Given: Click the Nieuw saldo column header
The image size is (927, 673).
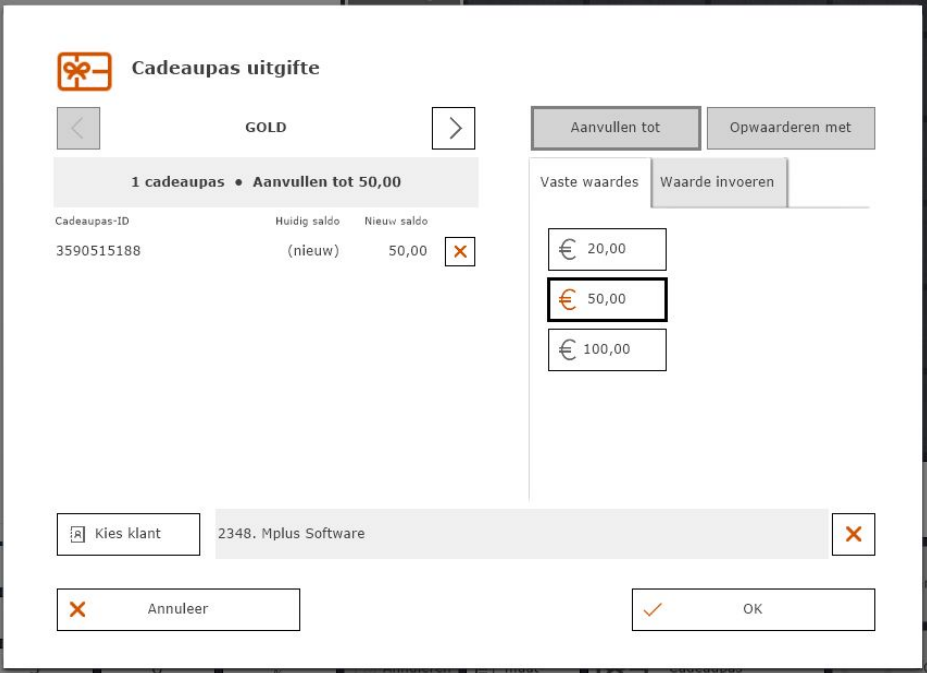Looking at the screenshot, I should 395,221.
